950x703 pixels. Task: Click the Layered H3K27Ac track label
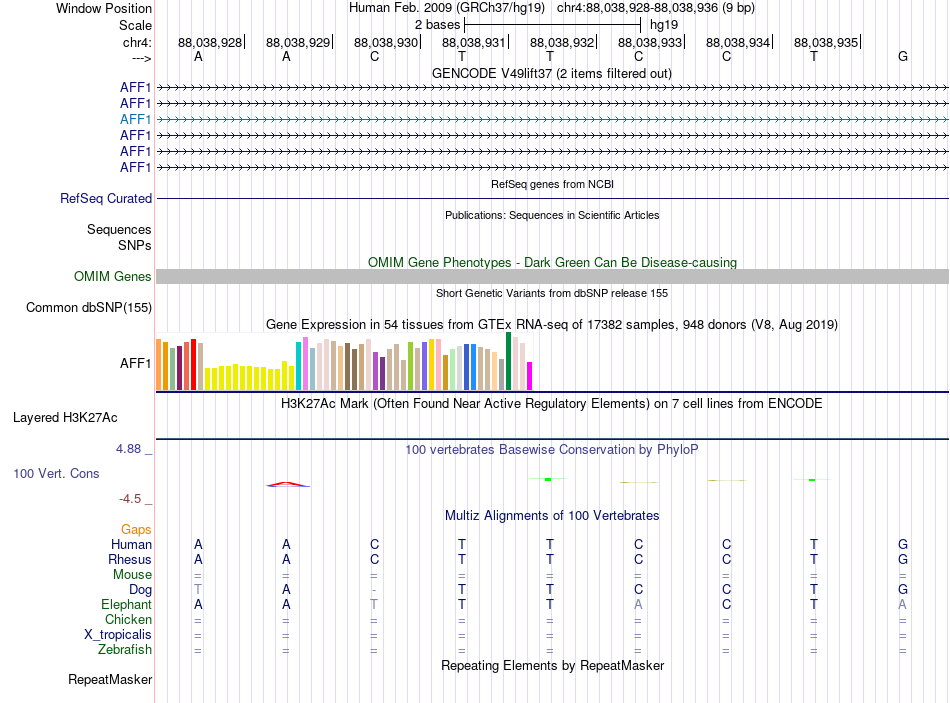[65, 418]
